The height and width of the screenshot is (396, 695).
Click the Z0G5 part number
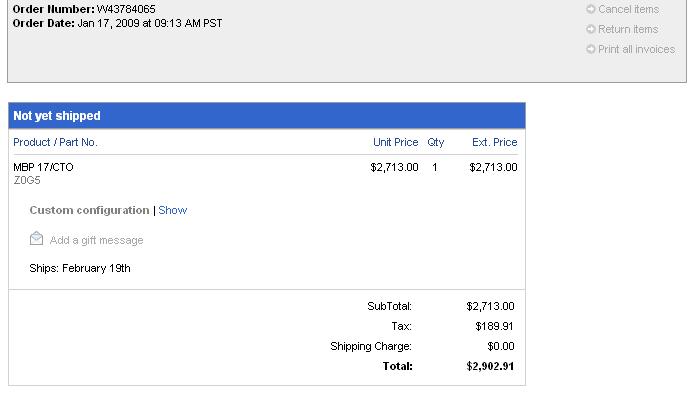27,180
